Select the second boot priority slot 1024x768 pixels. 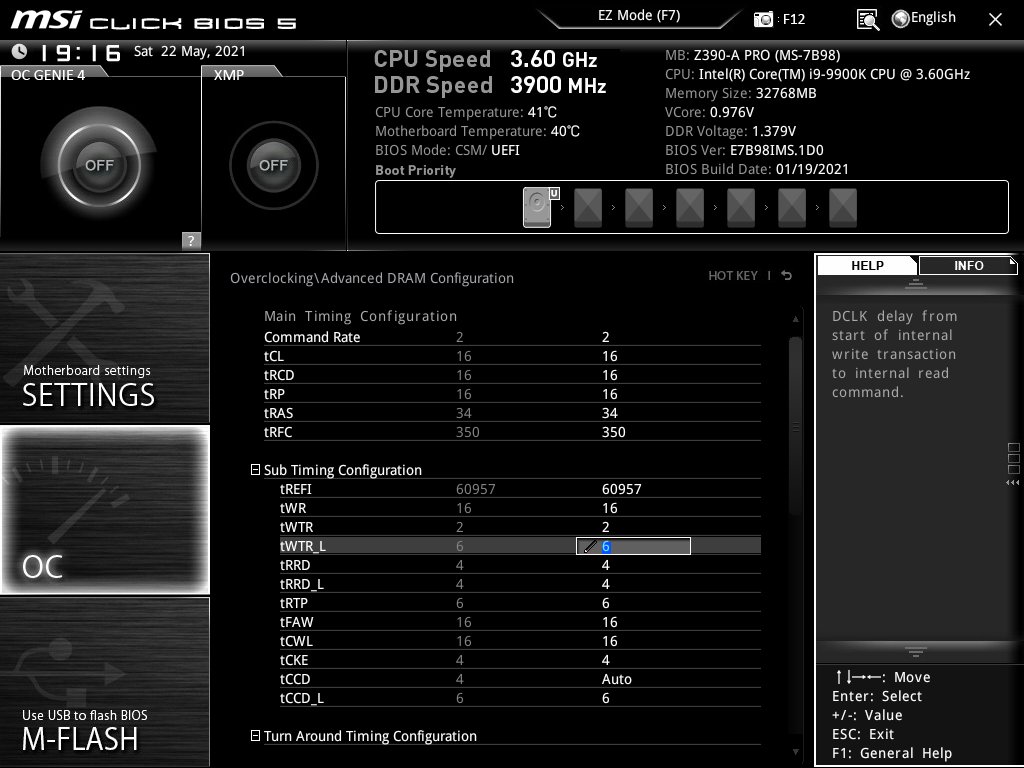pos(588,208)
